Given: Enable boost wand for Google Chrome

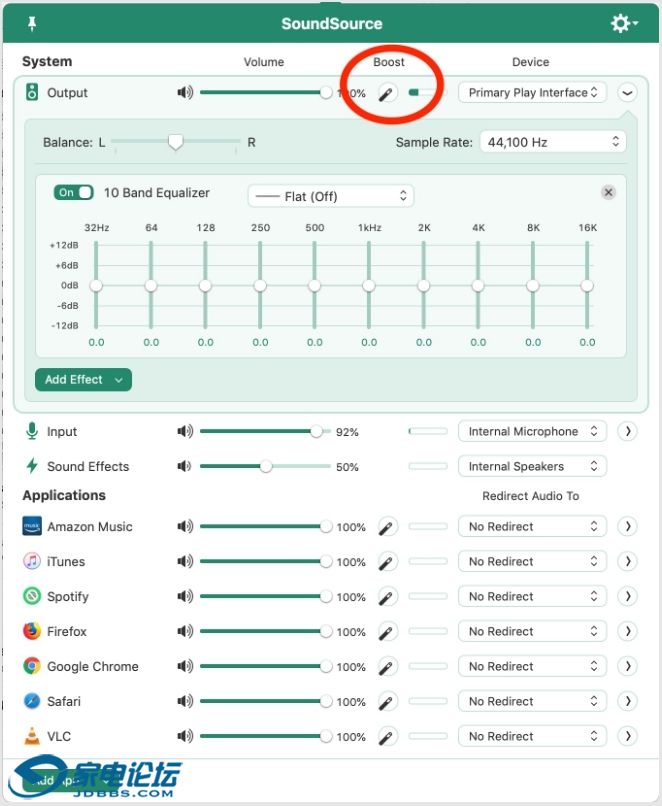Looking at the screenshot, I should tap(387, 667).
